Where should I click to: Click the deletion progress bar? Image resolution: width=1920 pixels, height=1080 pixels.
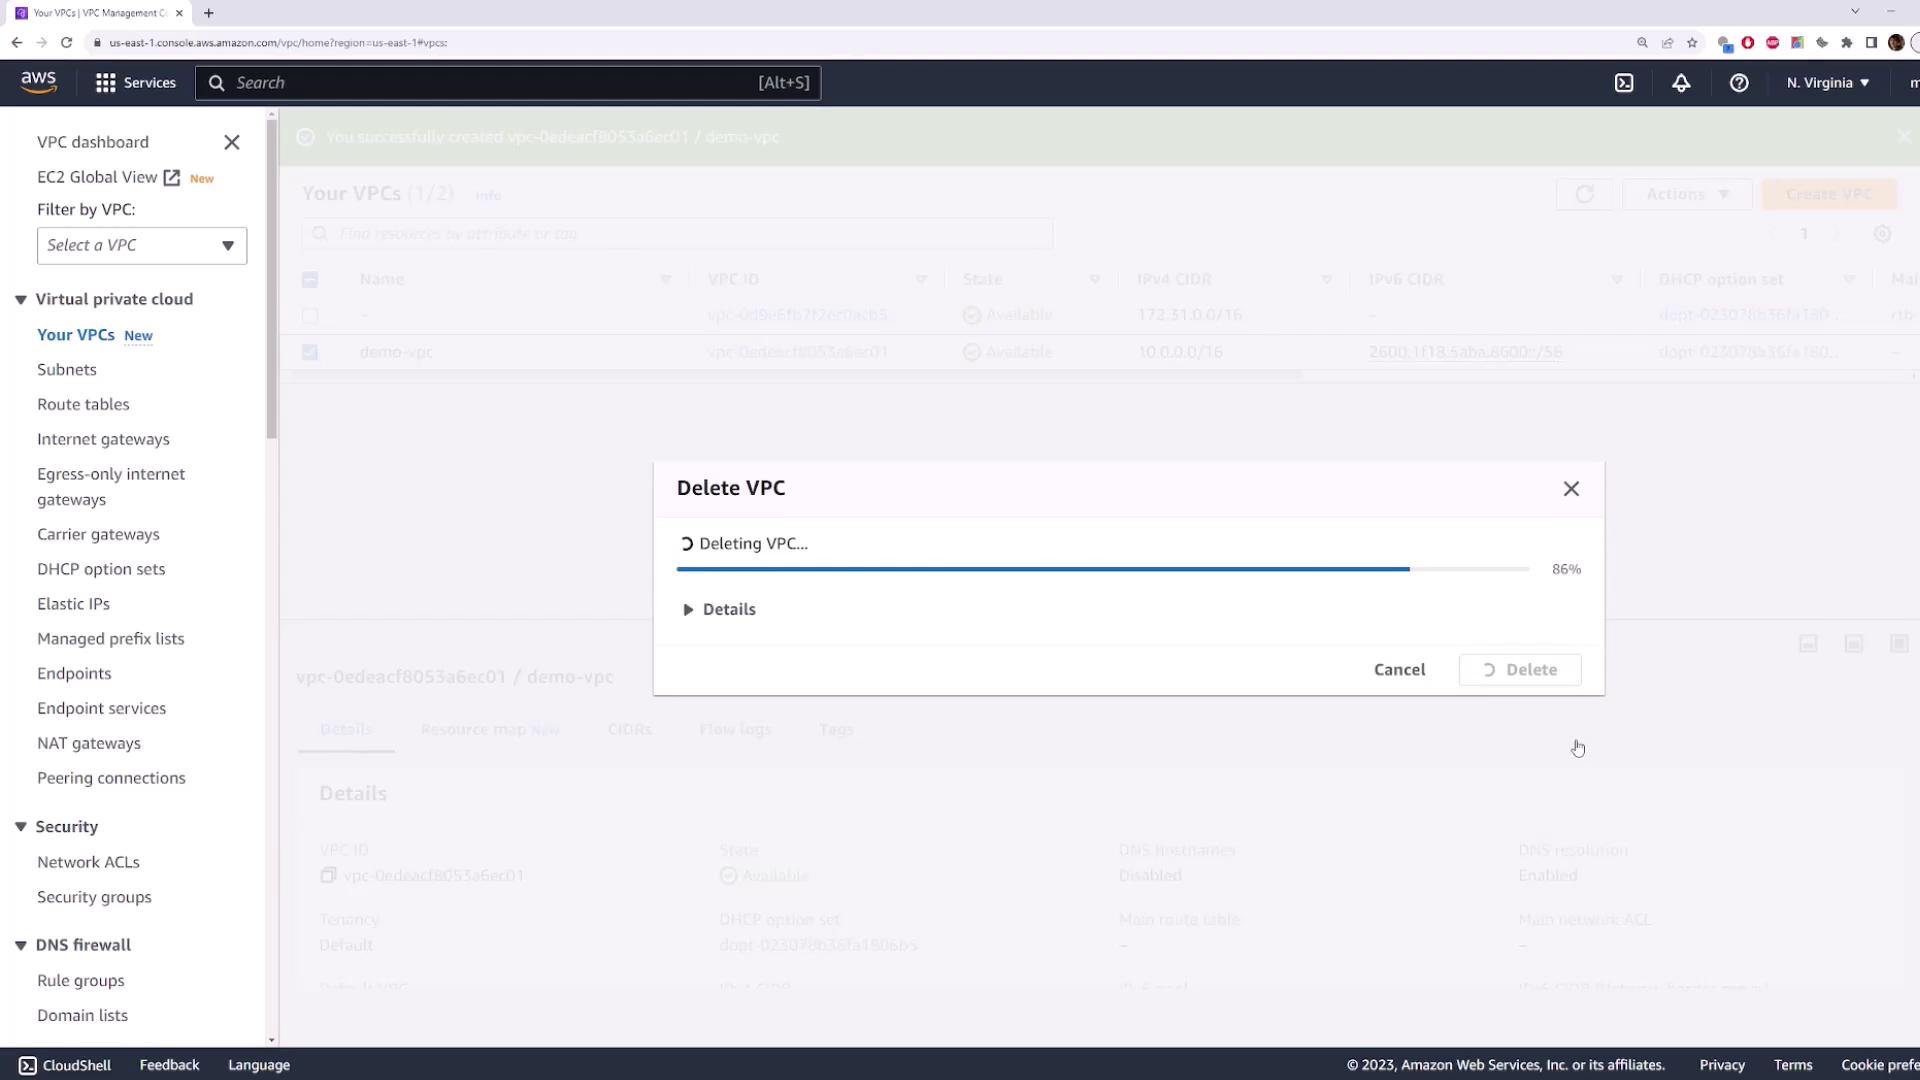1102,569
